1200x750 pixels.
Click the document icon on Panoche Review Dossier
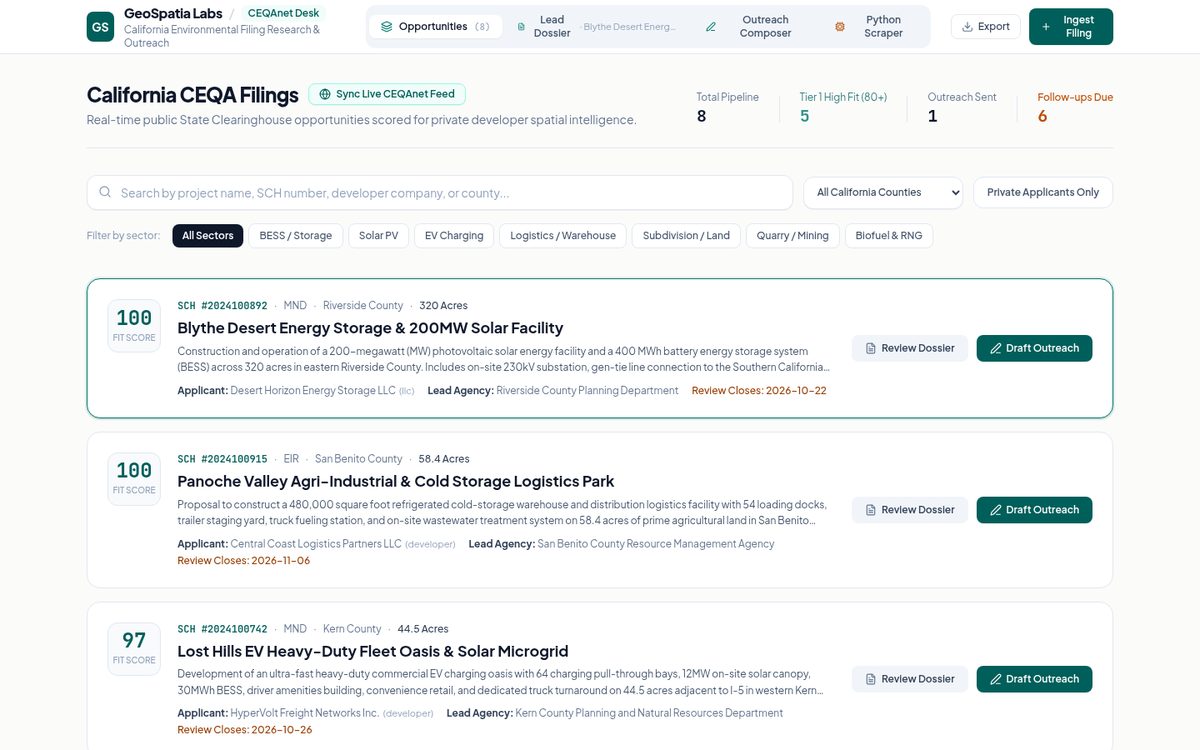(871, 510)
